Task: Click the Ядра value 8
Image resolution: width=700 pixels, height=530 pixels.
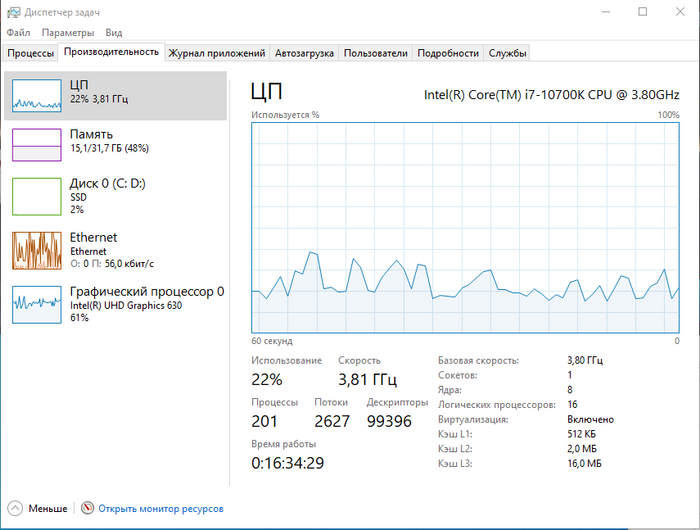Action: [x=570, y=390]
